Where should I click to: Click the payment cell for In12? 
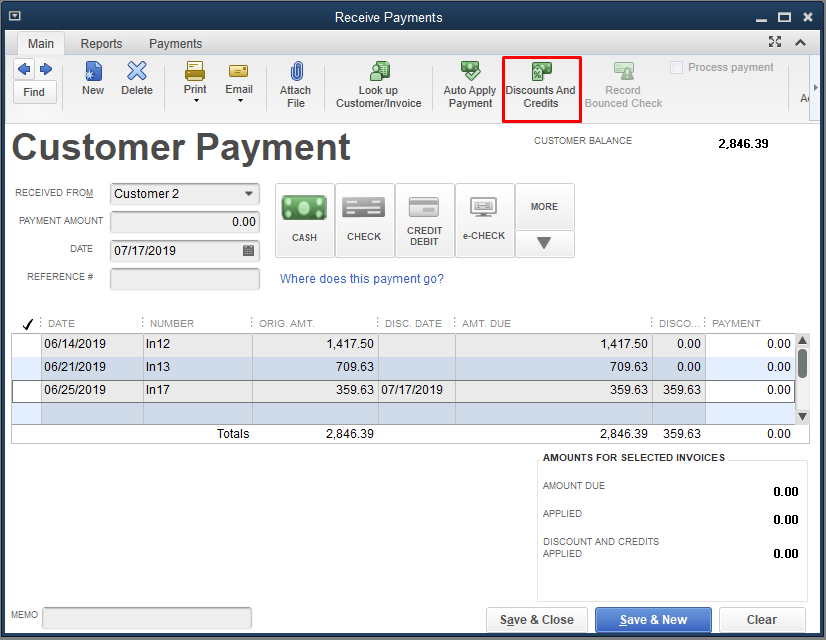click(750, 344)
